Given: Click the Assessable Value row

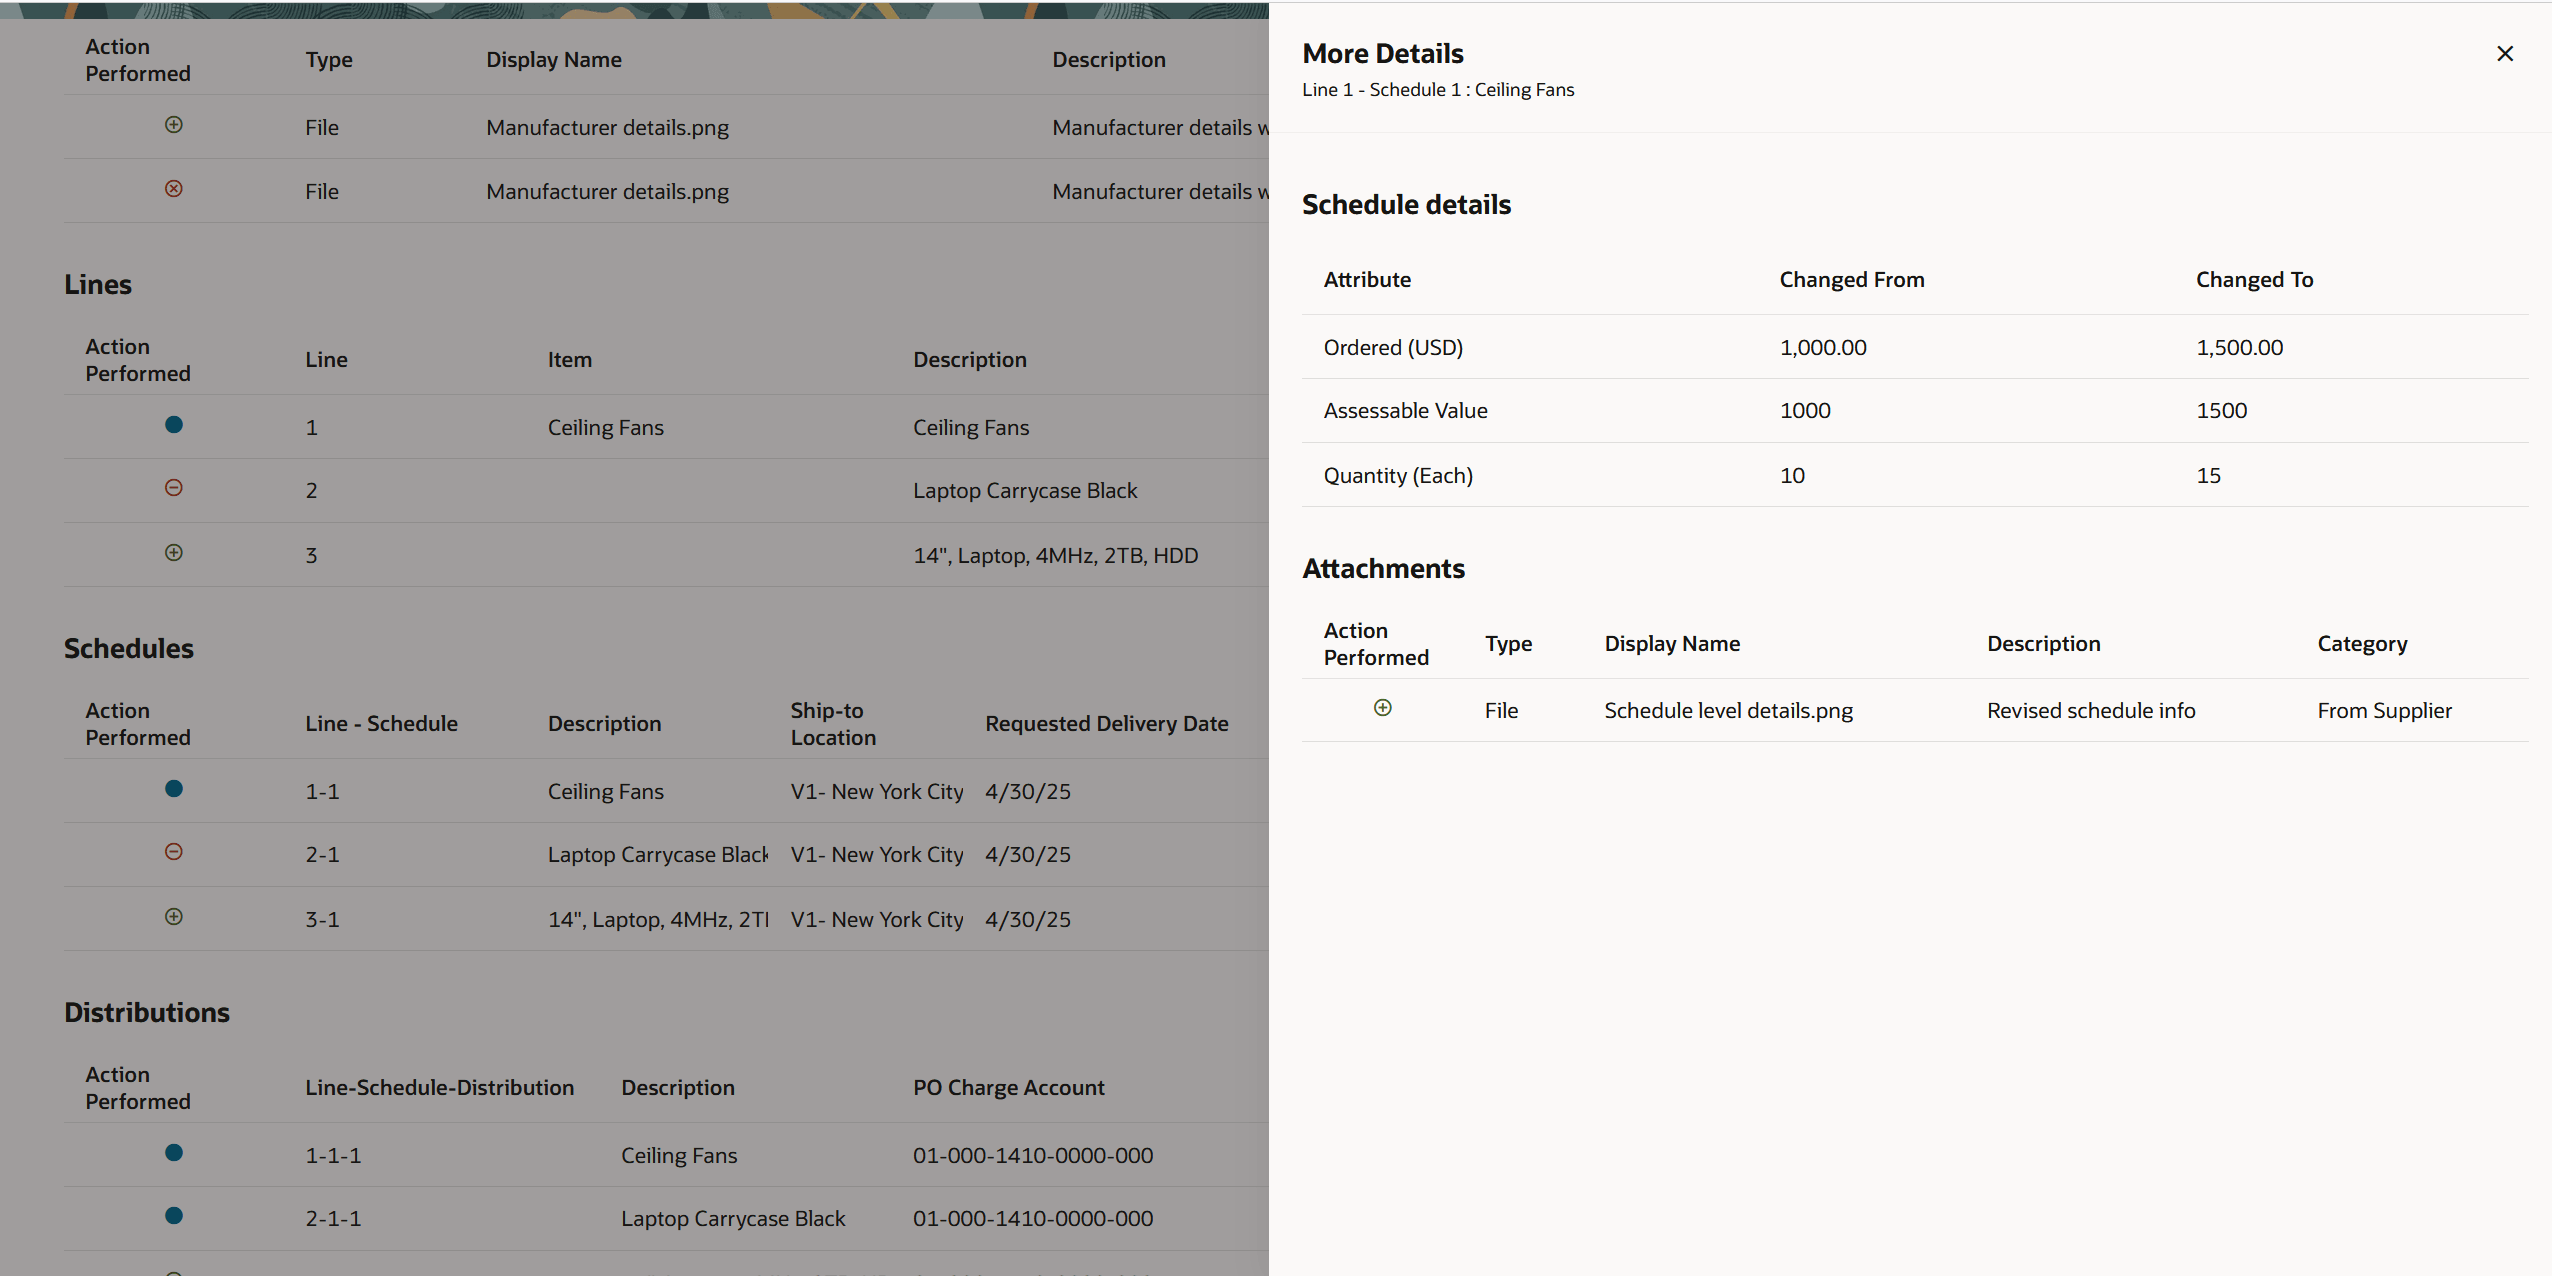Looking at the screenshot, I should pos(1404,410).
